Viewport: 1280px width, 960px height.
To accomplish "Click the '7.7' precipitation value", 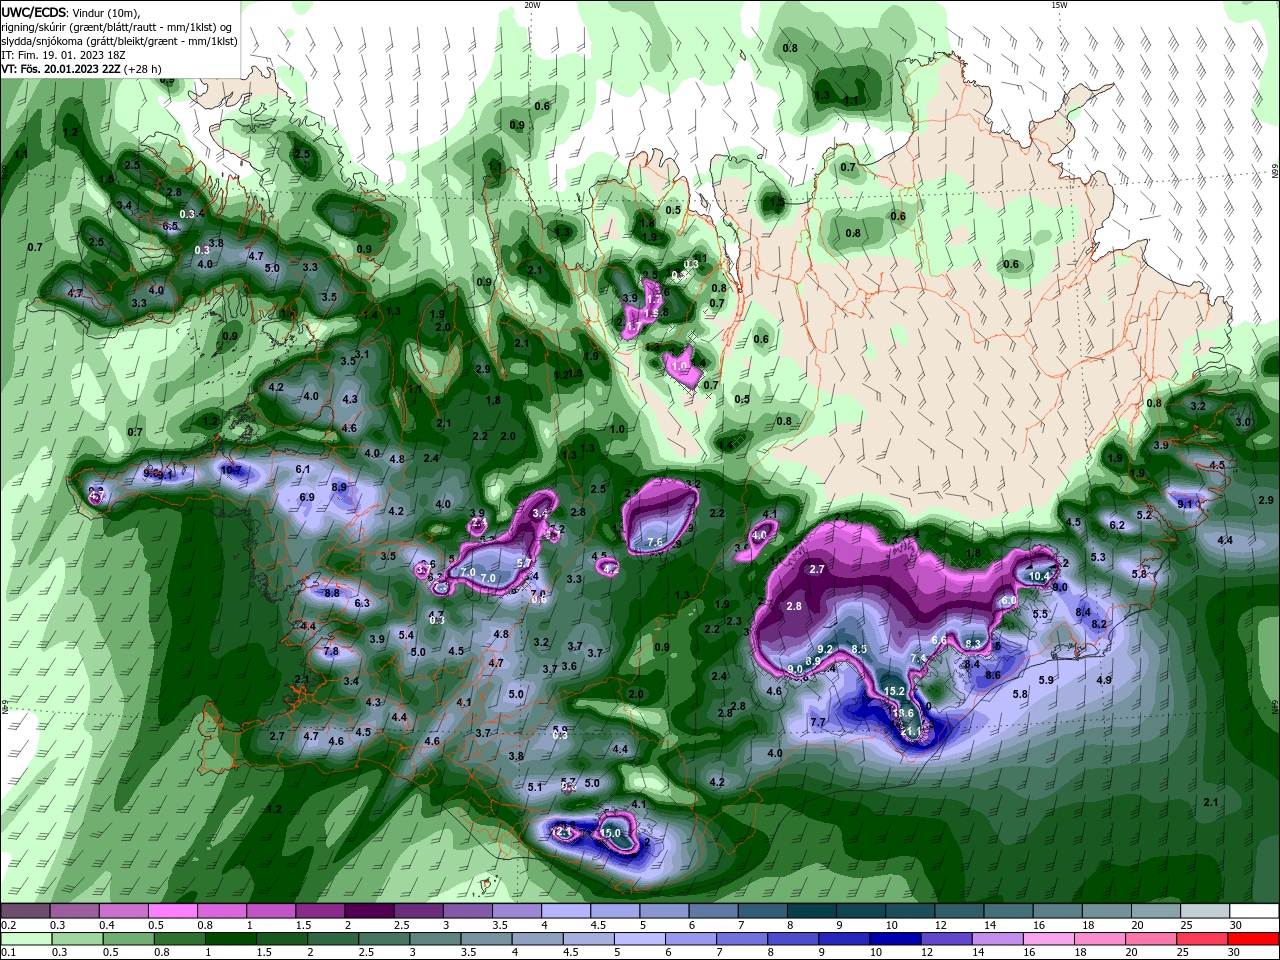I will (818, 722).
